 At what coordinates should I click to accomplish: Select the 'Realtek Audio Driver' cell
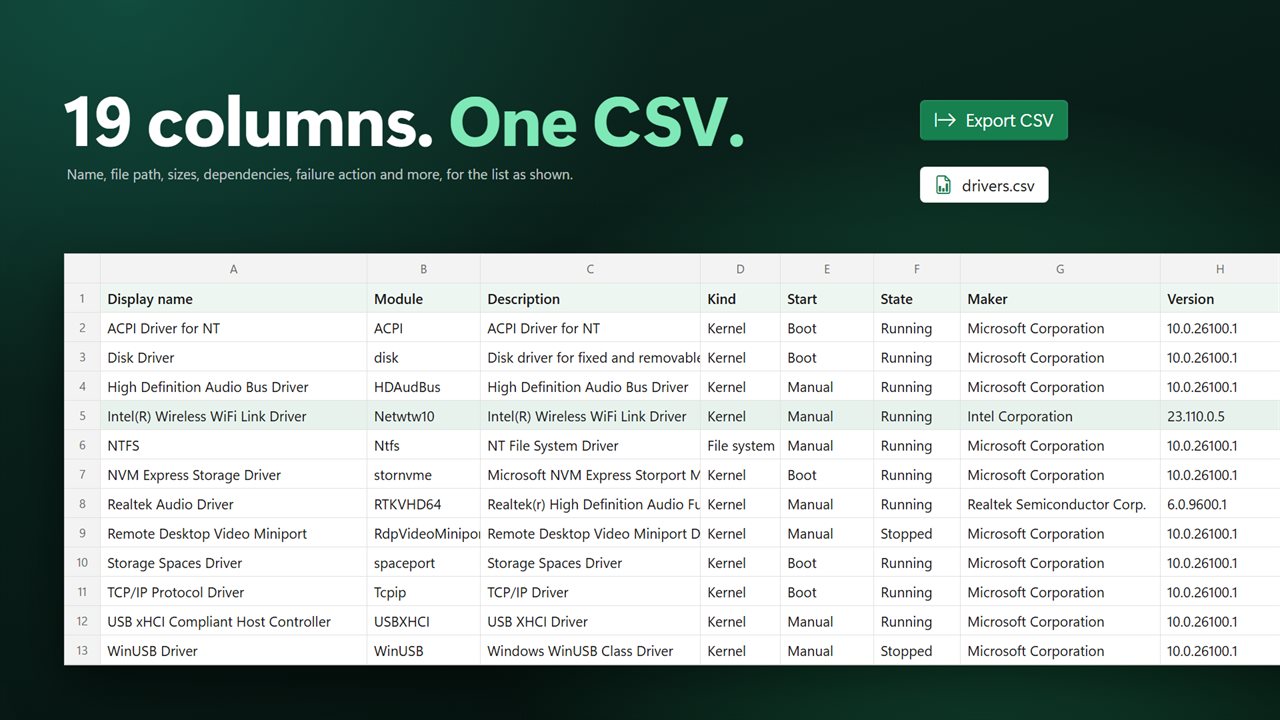point(234,504)
